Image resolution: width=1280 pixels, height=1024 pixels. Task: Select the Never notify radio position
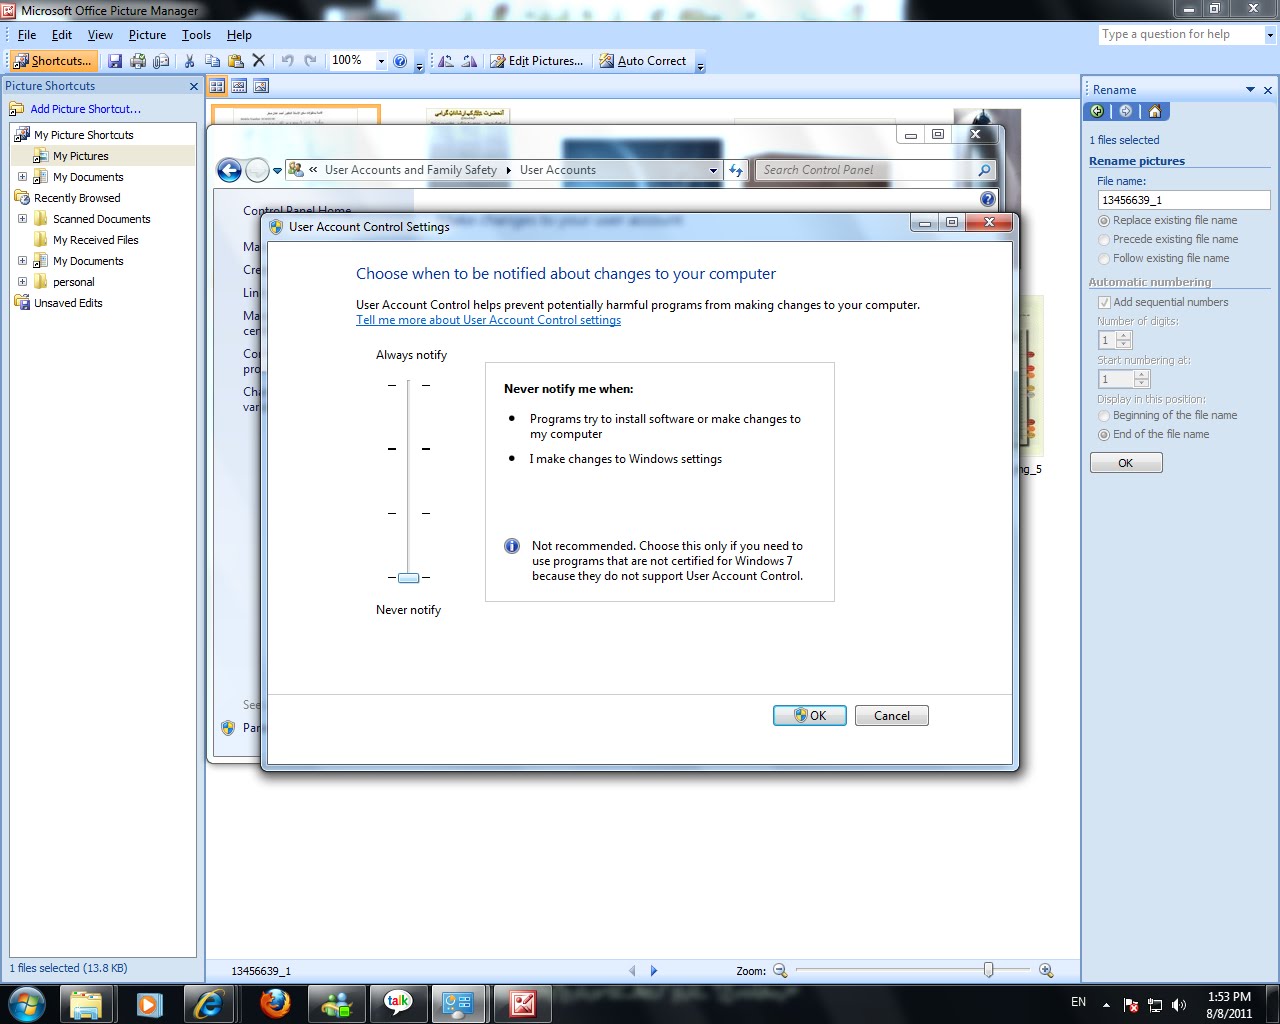pyautogui.click(x=408, y=577)
